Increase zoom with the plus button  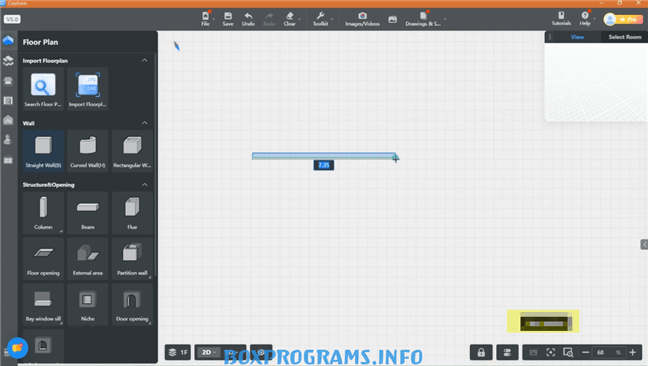(x=632, y=352)
